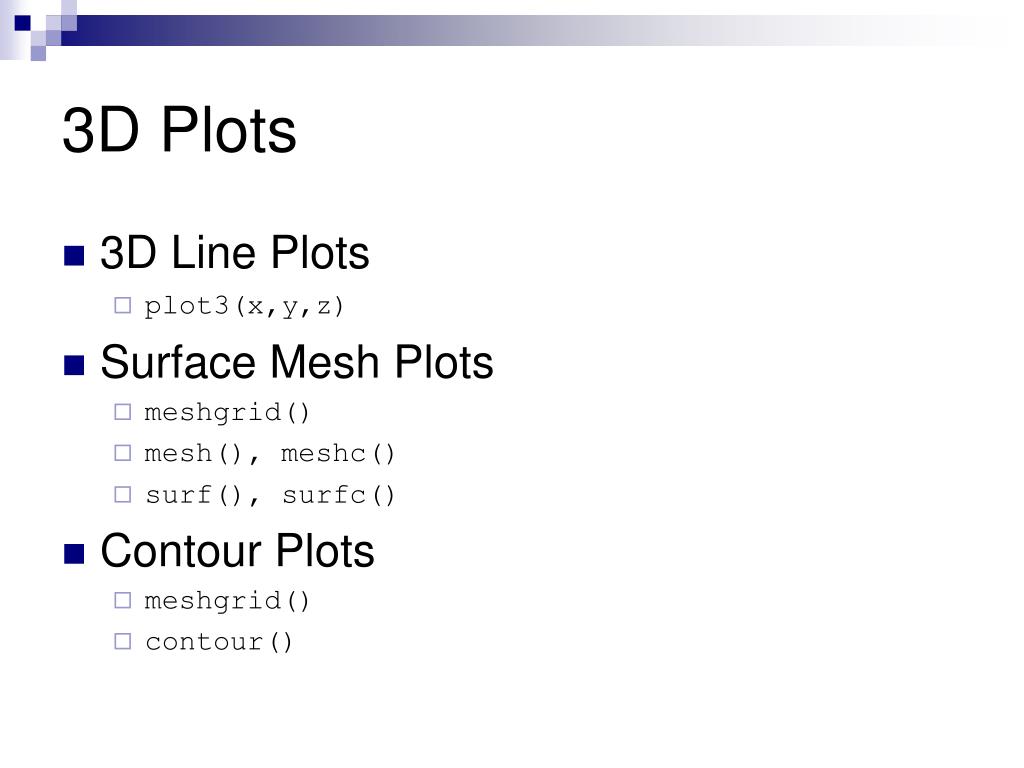Click the surfc() function text

pos(338,495)
